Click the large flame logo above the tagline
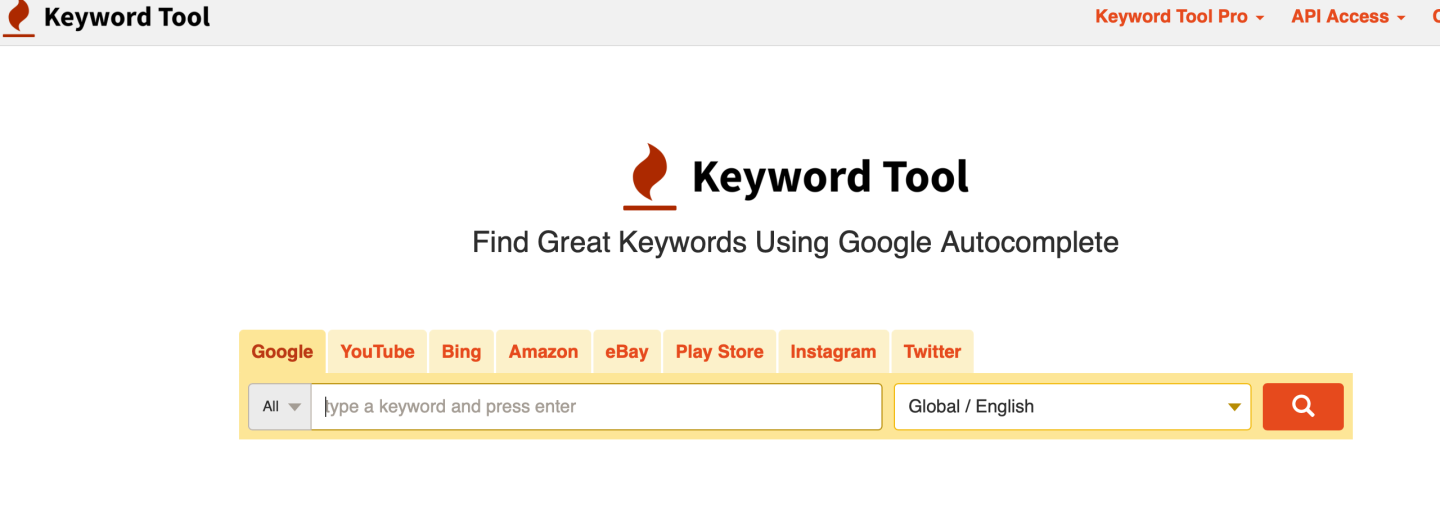The height and width of the screenshot is (512, 1440). pyautogui.click(x=650, y=176)
